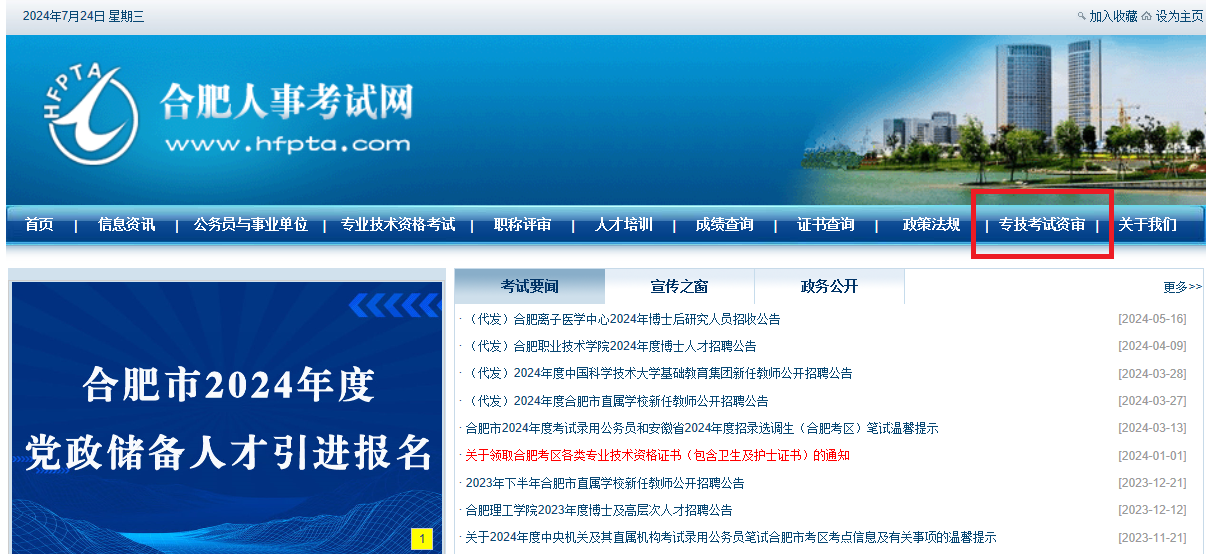The image size is (1207, 554).
Task: Open the 首页 menu item
Action: coord(39,225)
